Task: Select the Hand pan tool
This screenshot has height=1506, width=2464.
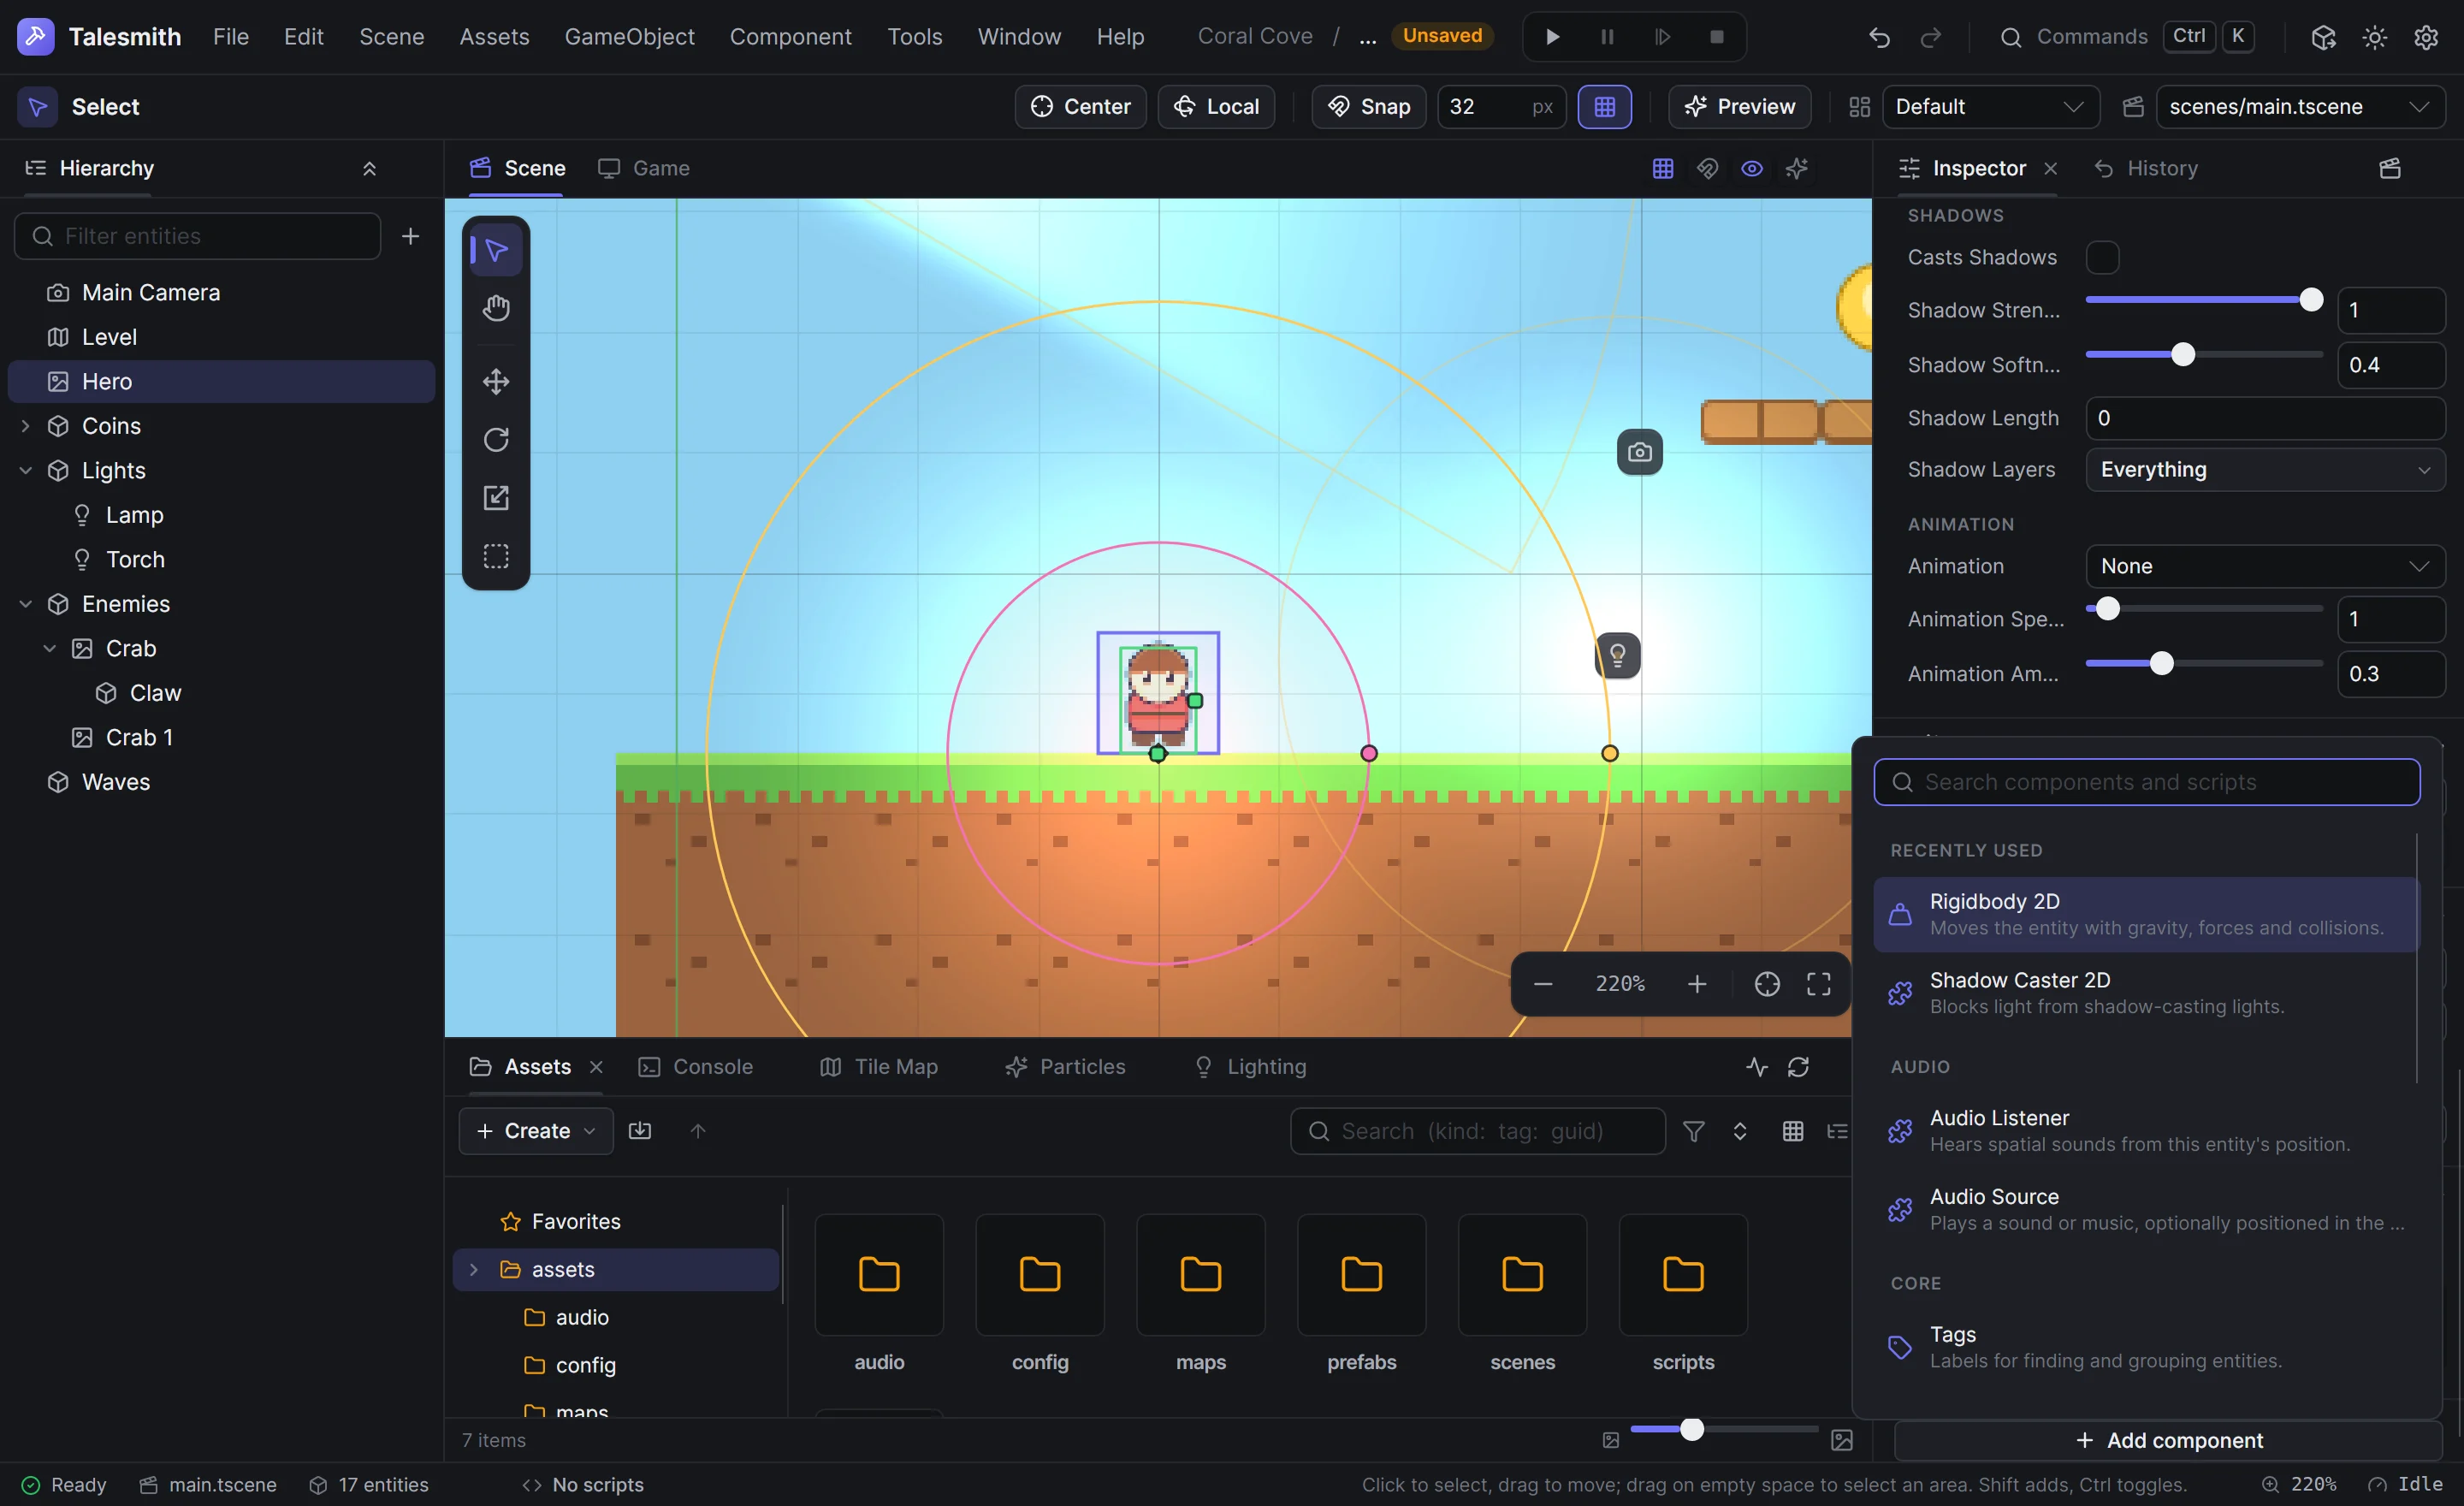Action: click(x=496, y=308)
